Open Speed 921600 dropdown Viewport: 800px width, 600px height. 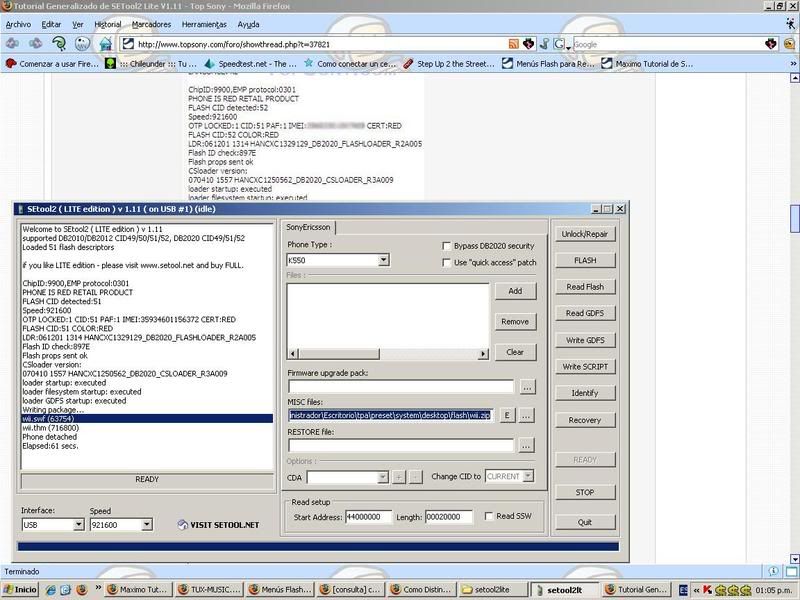click(146, 524)
